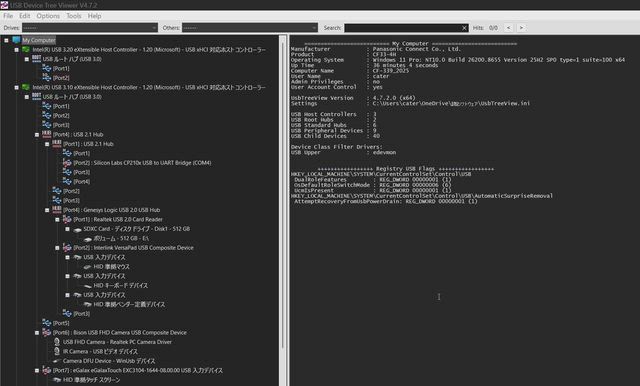Collapse the eGalax eGalaxTouch [Port7] node
Screen dimensions: 640x386
(37, 370)
